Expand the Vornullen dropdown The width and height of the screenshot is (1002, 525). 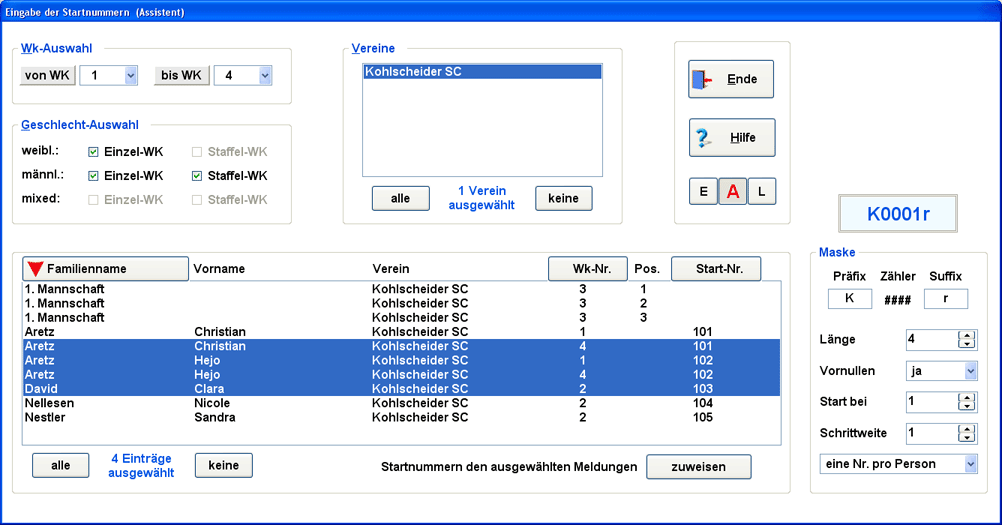[969, 371]
